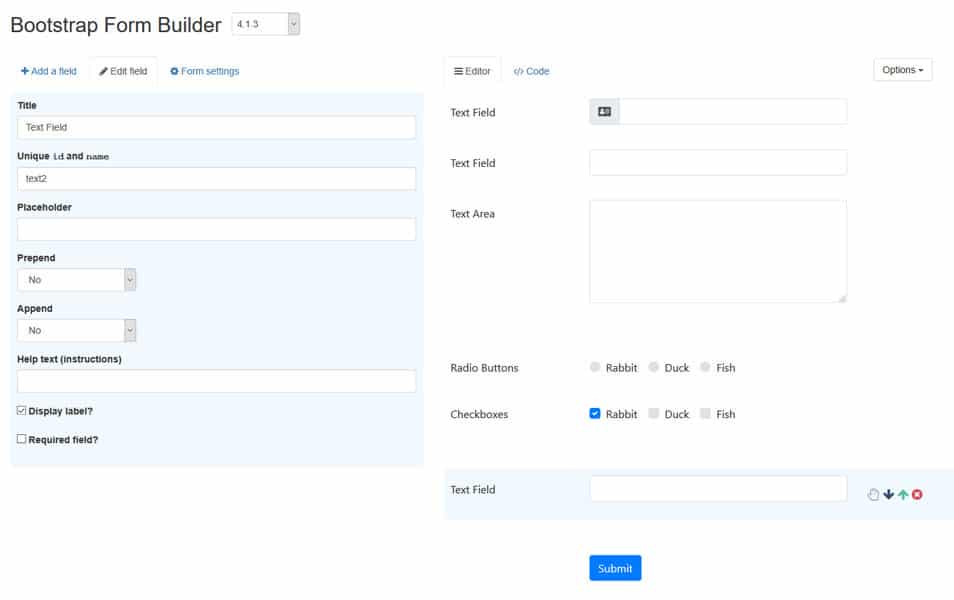Click inside the Placeholder input field
This screenshot has height=600, width=954.
tap(216, 228)
